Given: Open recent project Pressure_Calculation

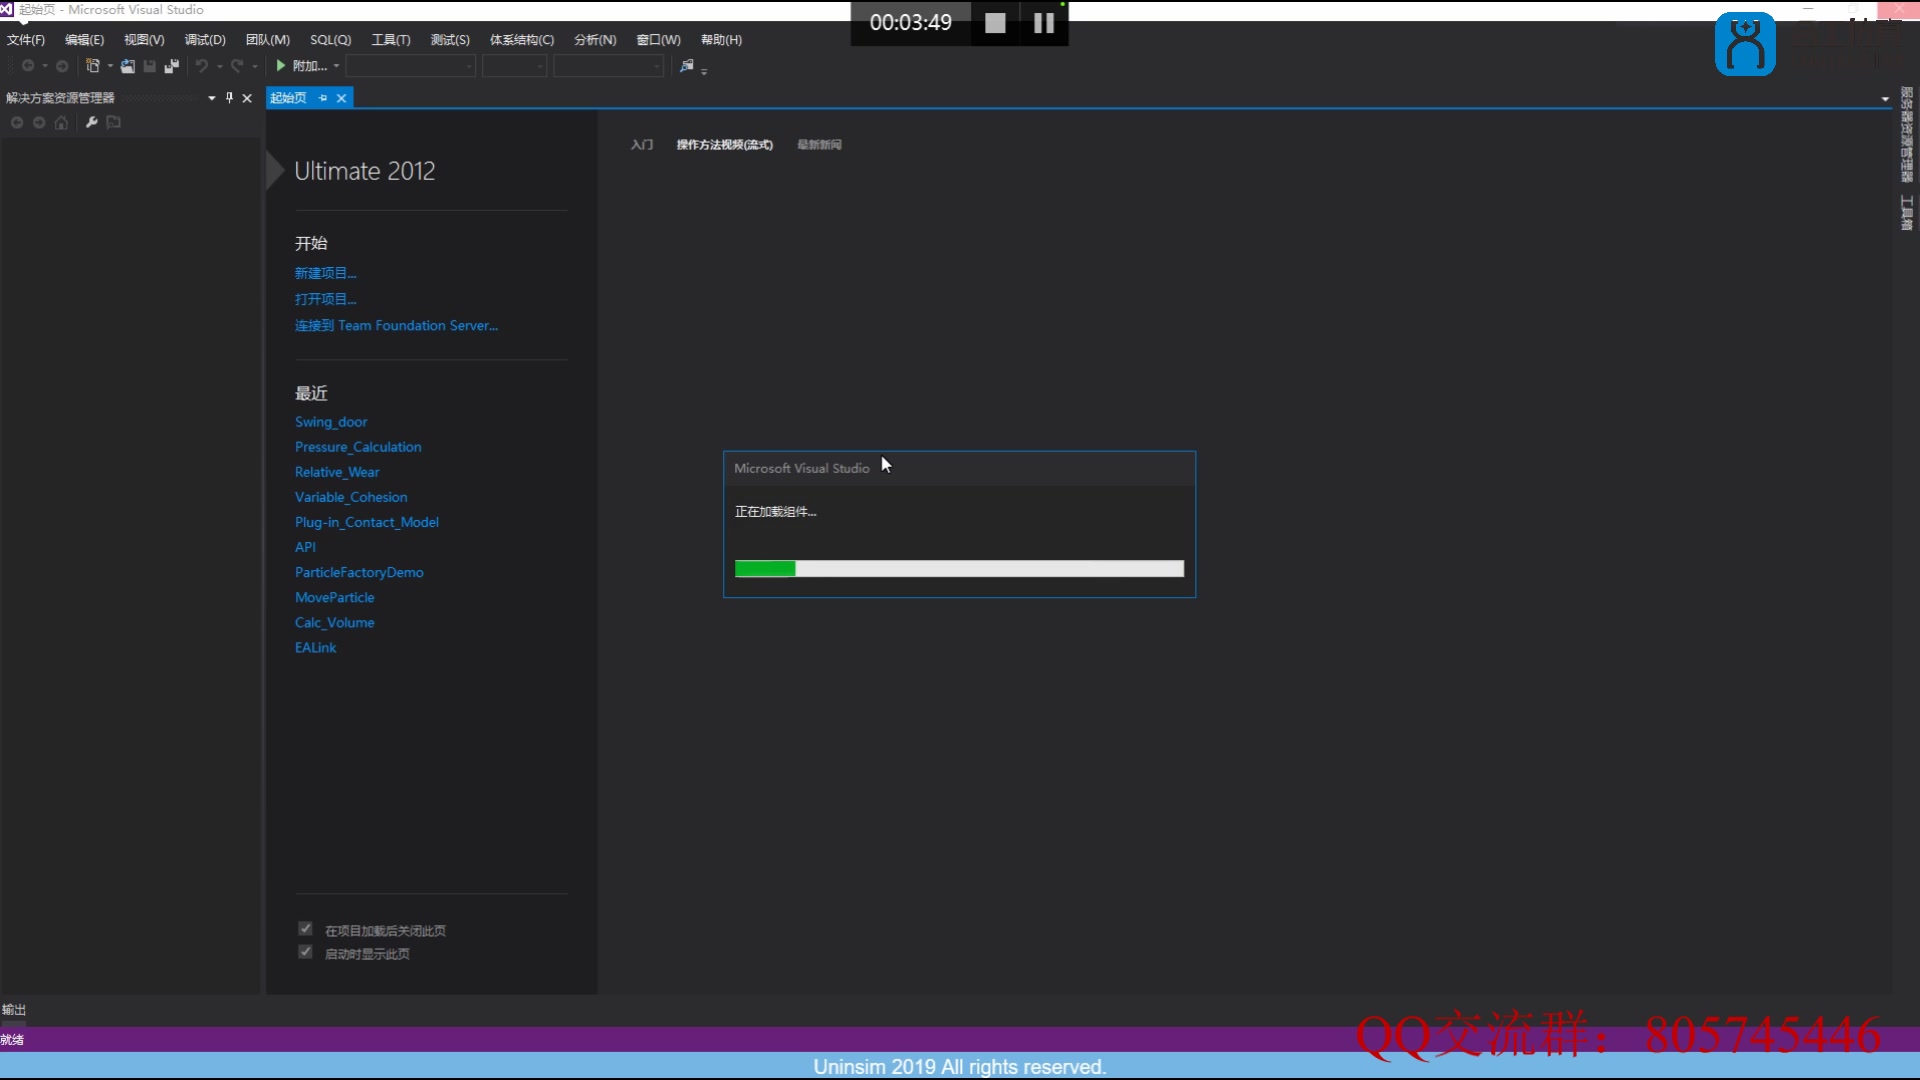Looking at the screenshot, I should pos(358,447).
